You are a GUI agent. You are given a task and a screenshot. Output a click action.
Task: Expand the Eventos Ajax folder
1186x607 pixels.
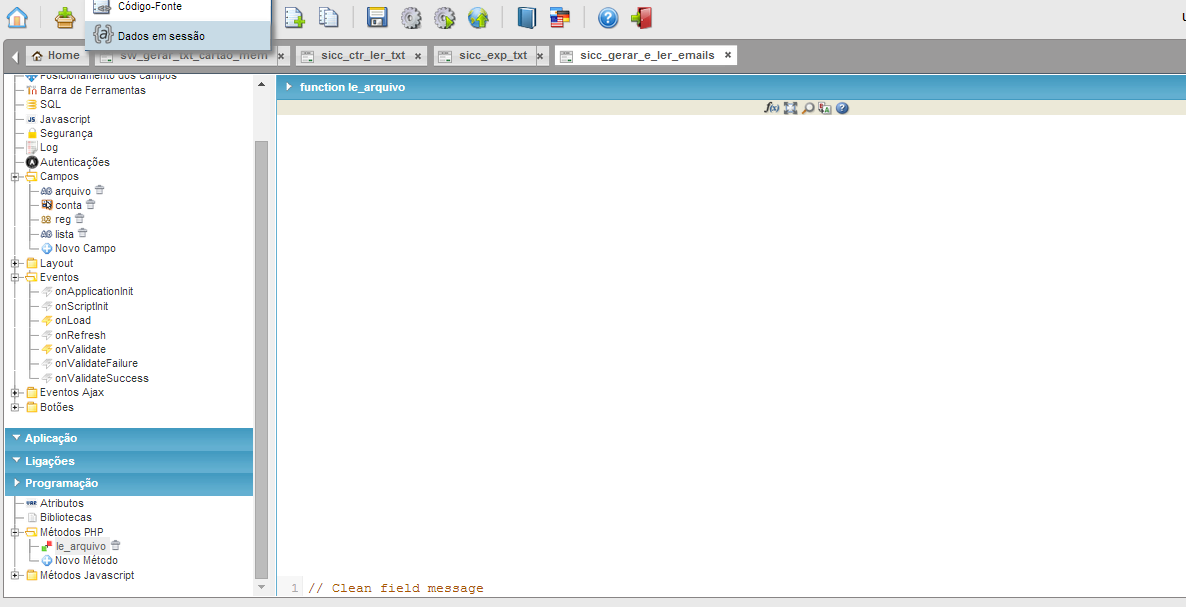15,393
